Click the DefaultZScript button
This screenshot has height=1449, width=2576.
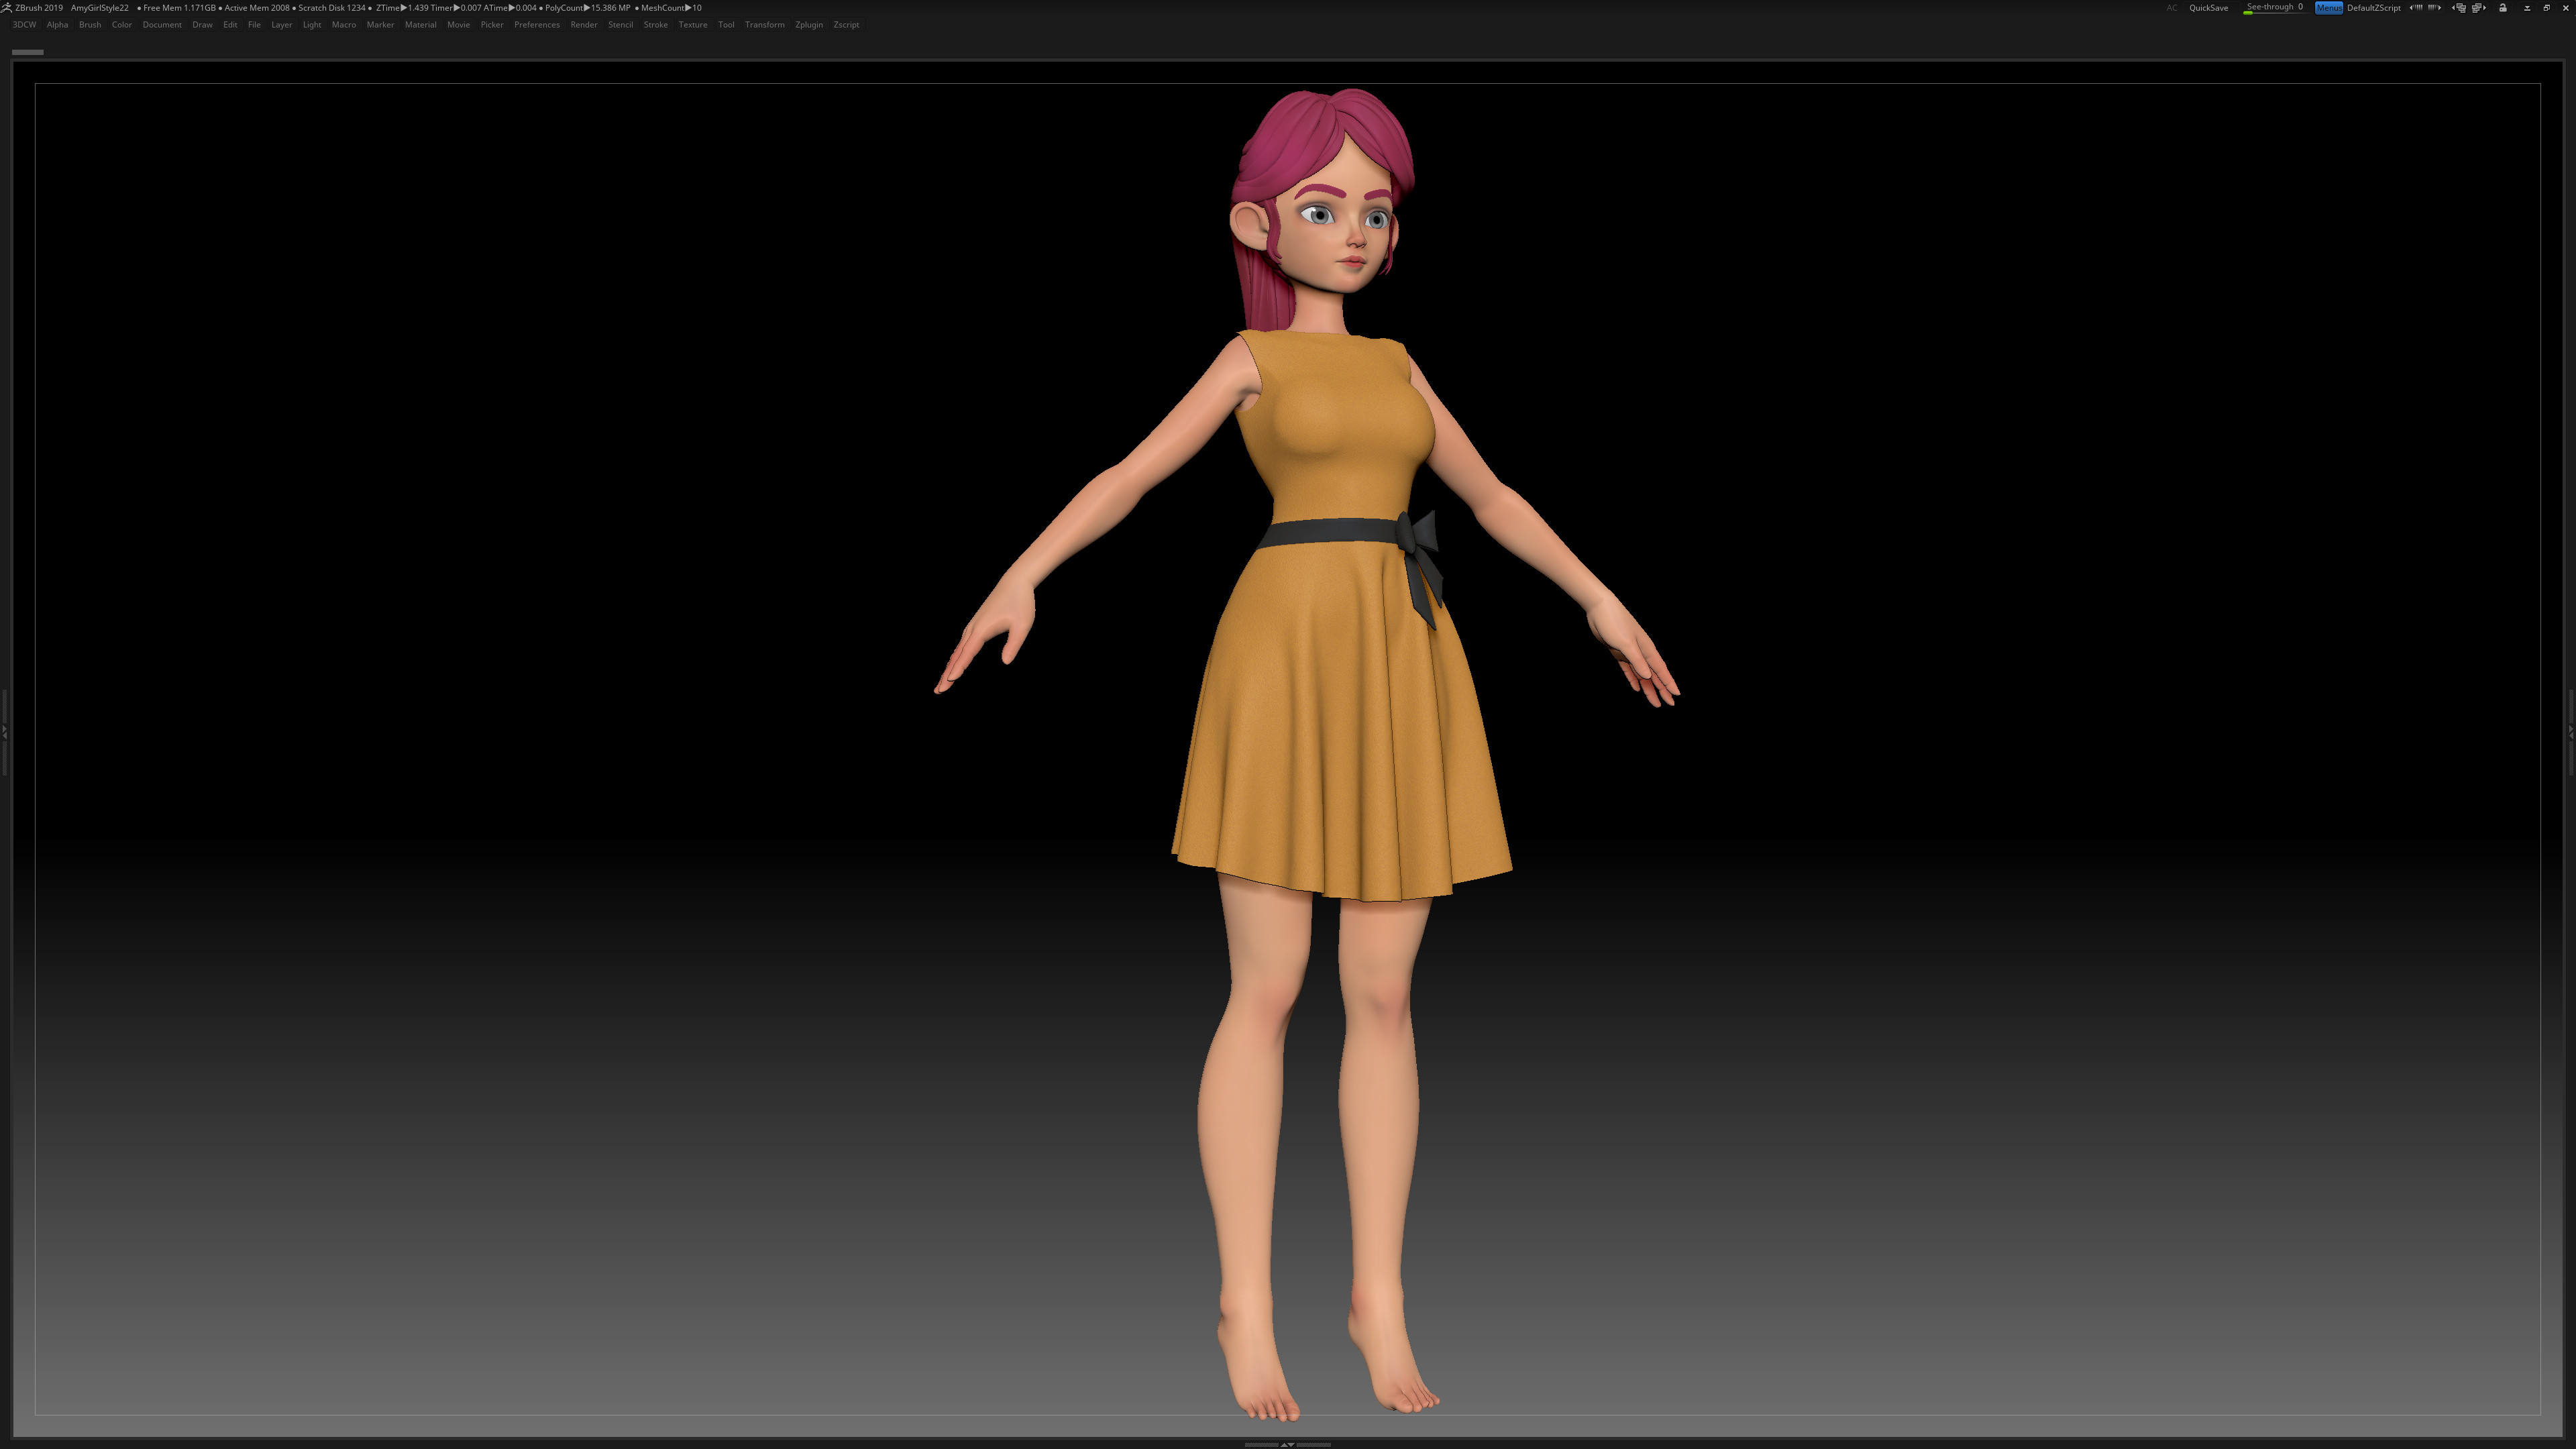(x=2373, y=8)
